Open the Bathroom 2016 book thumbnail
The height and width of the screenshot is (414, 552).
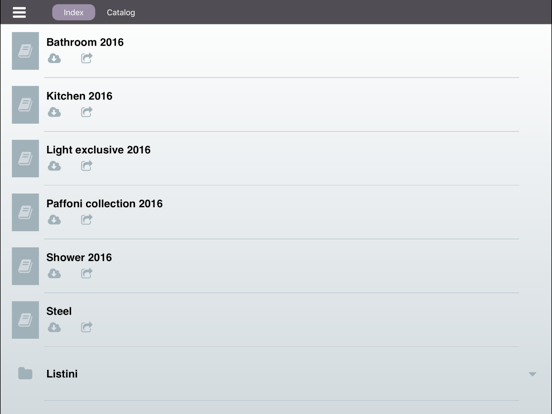tap(25, 51)
